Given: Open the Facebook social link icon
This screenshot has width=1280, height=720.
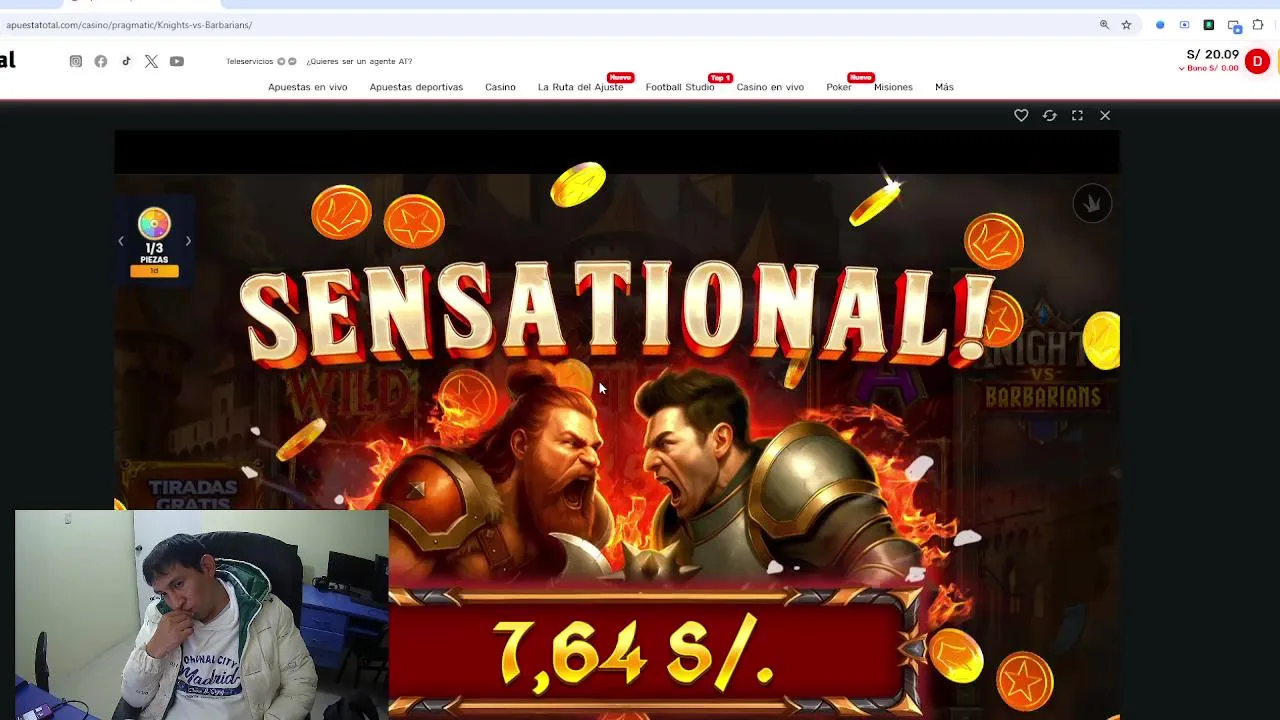Looking at the screenshot, I should pyautogui.click(x=101, y=61).
